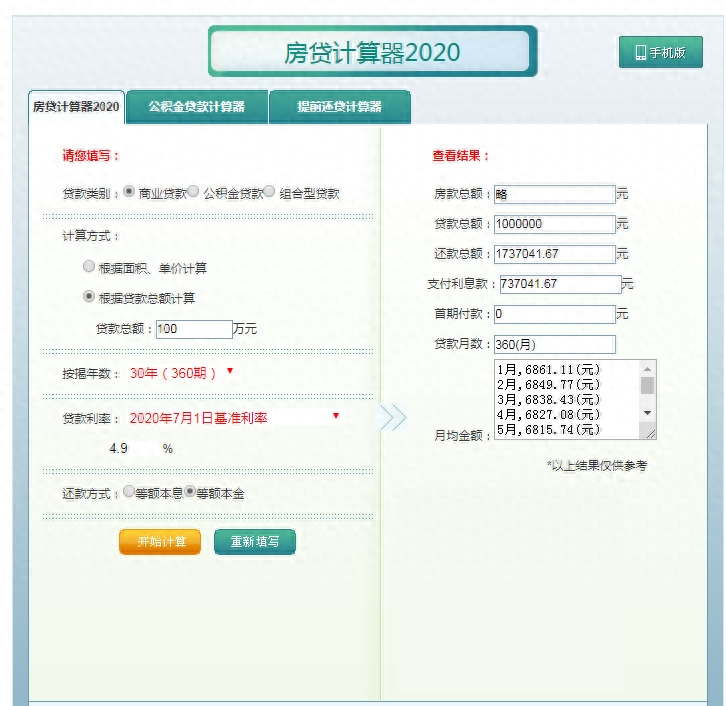The width and height of the screenshot is (726, 706).
Task: Choose 根据贷款总额计算 calculation method
Action: 89,296
